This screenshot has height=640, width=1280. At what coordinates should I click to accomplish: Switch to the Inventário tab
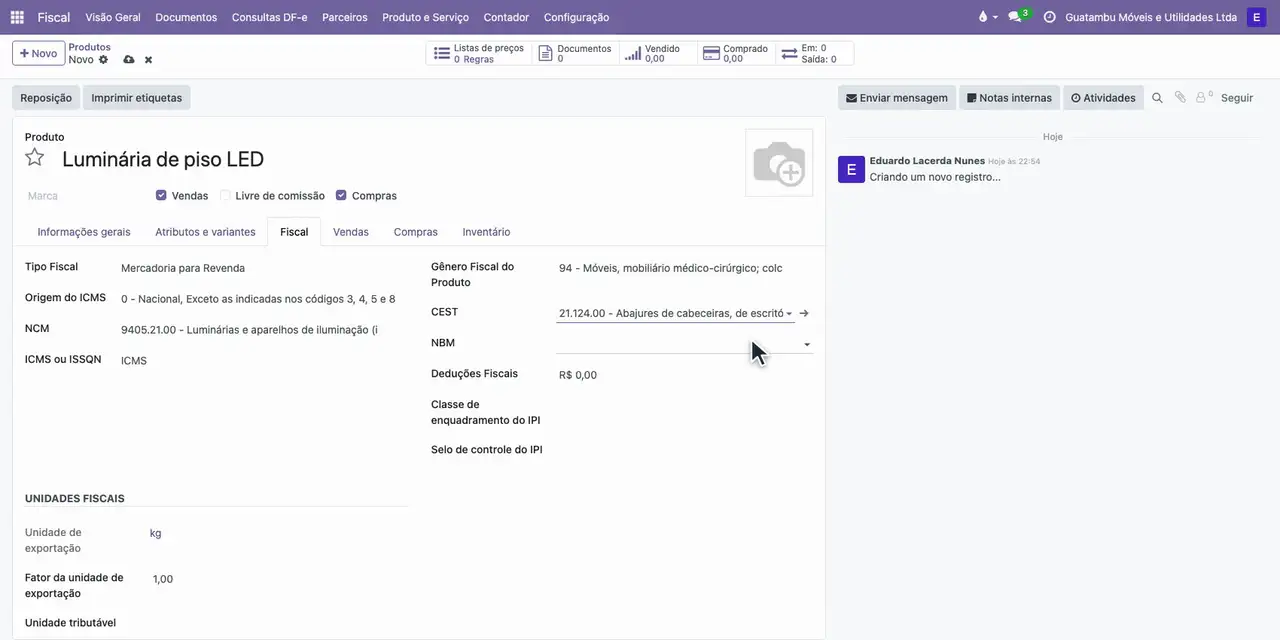tap(486, 232)
